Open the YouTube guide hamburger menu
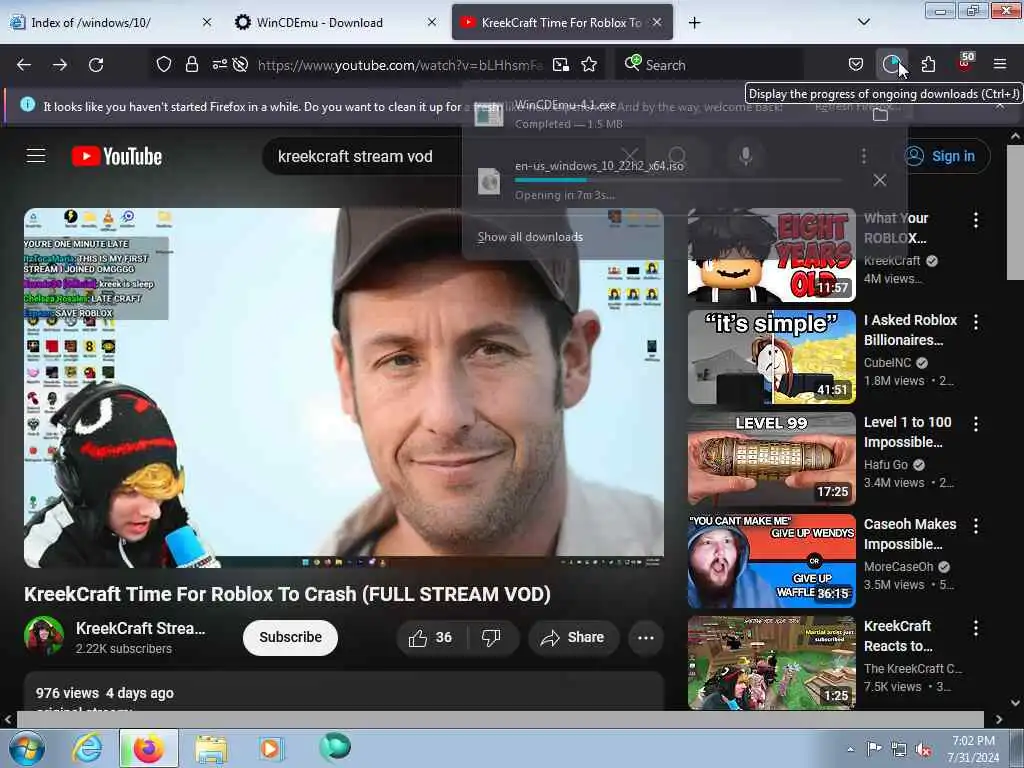Screen dimensions: 1024x768 (x=36, y=156)
